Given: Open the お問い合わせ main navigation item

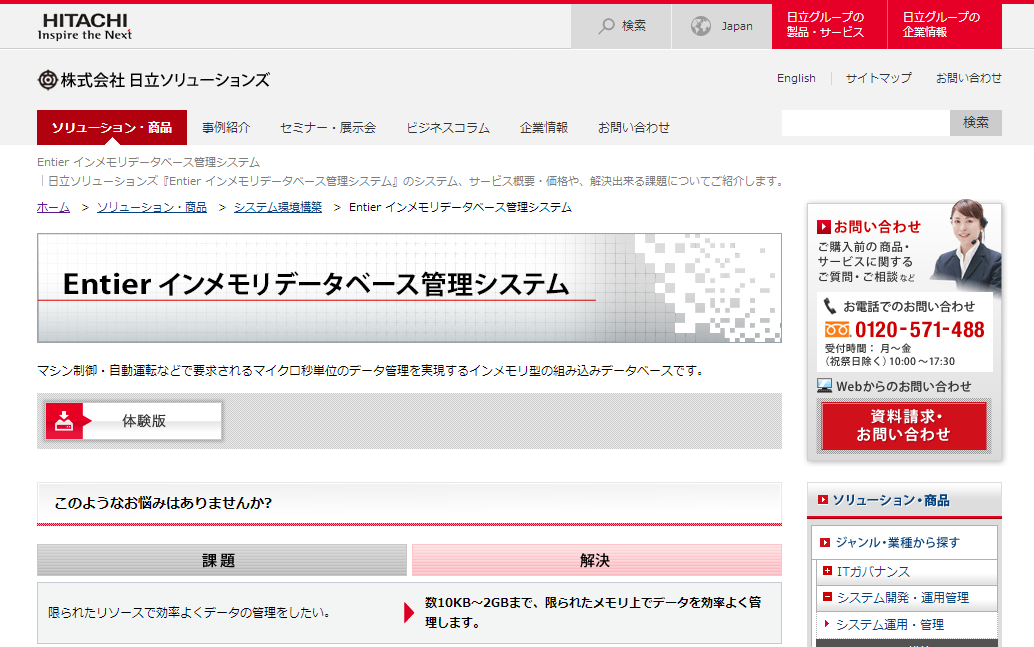Looking at the screenshot, I should point(634,127).
